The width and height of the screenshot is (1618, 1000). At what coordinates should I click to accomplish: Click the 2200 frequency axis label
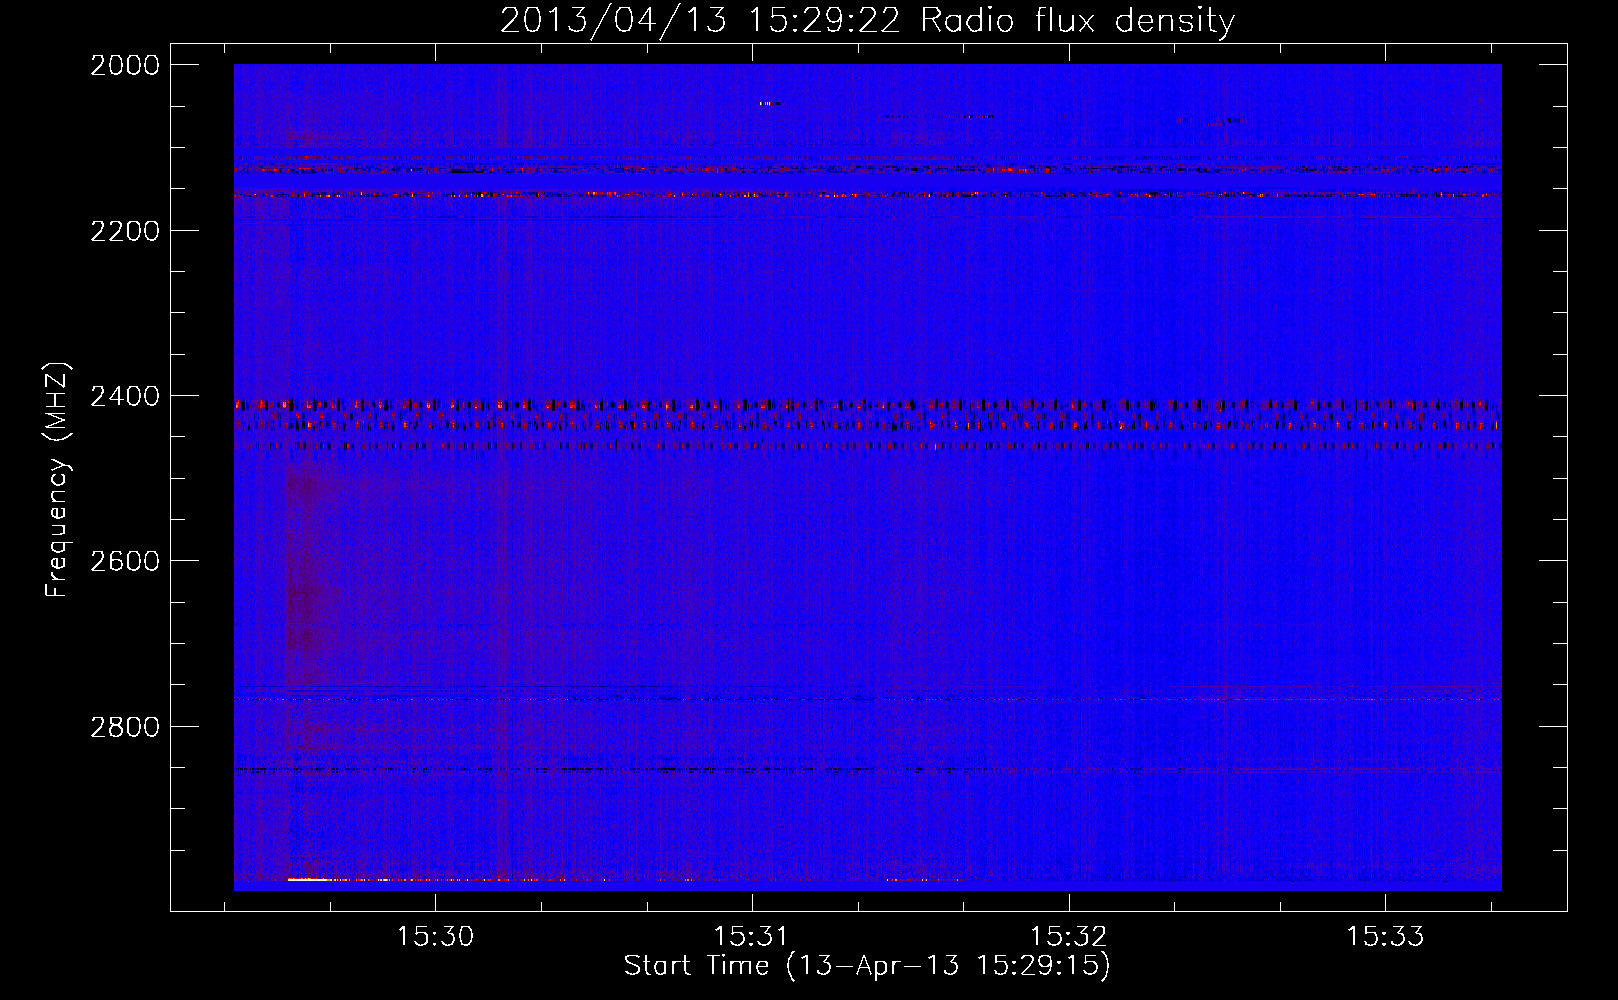click(x=125, y=231)
